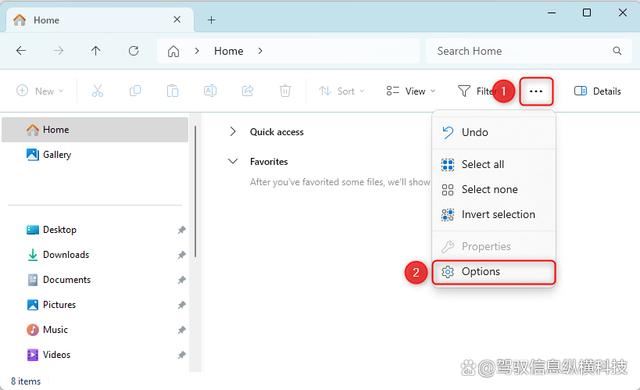The height and width of the screenshot is (390, 640).
Task: Expand the Quick access section
Action: click(233, 131)
